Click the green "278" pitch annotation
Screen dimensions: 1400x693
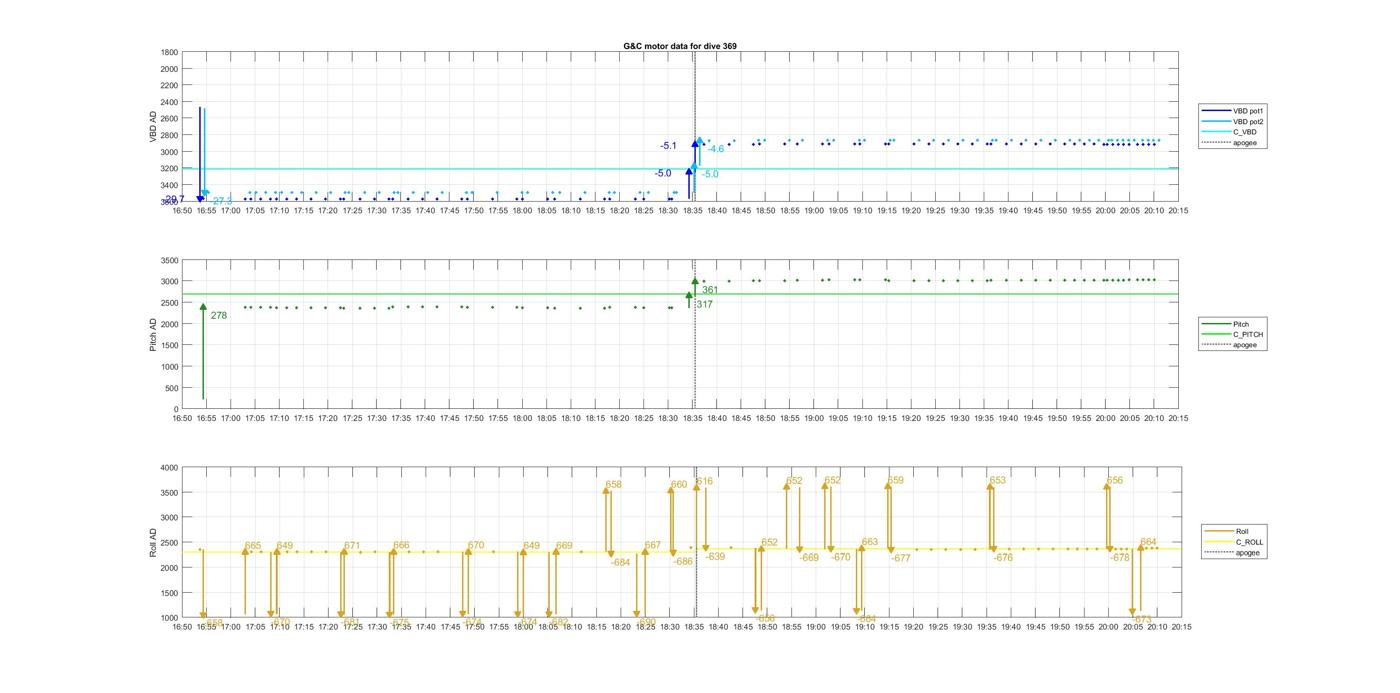(x=219, y=316)
